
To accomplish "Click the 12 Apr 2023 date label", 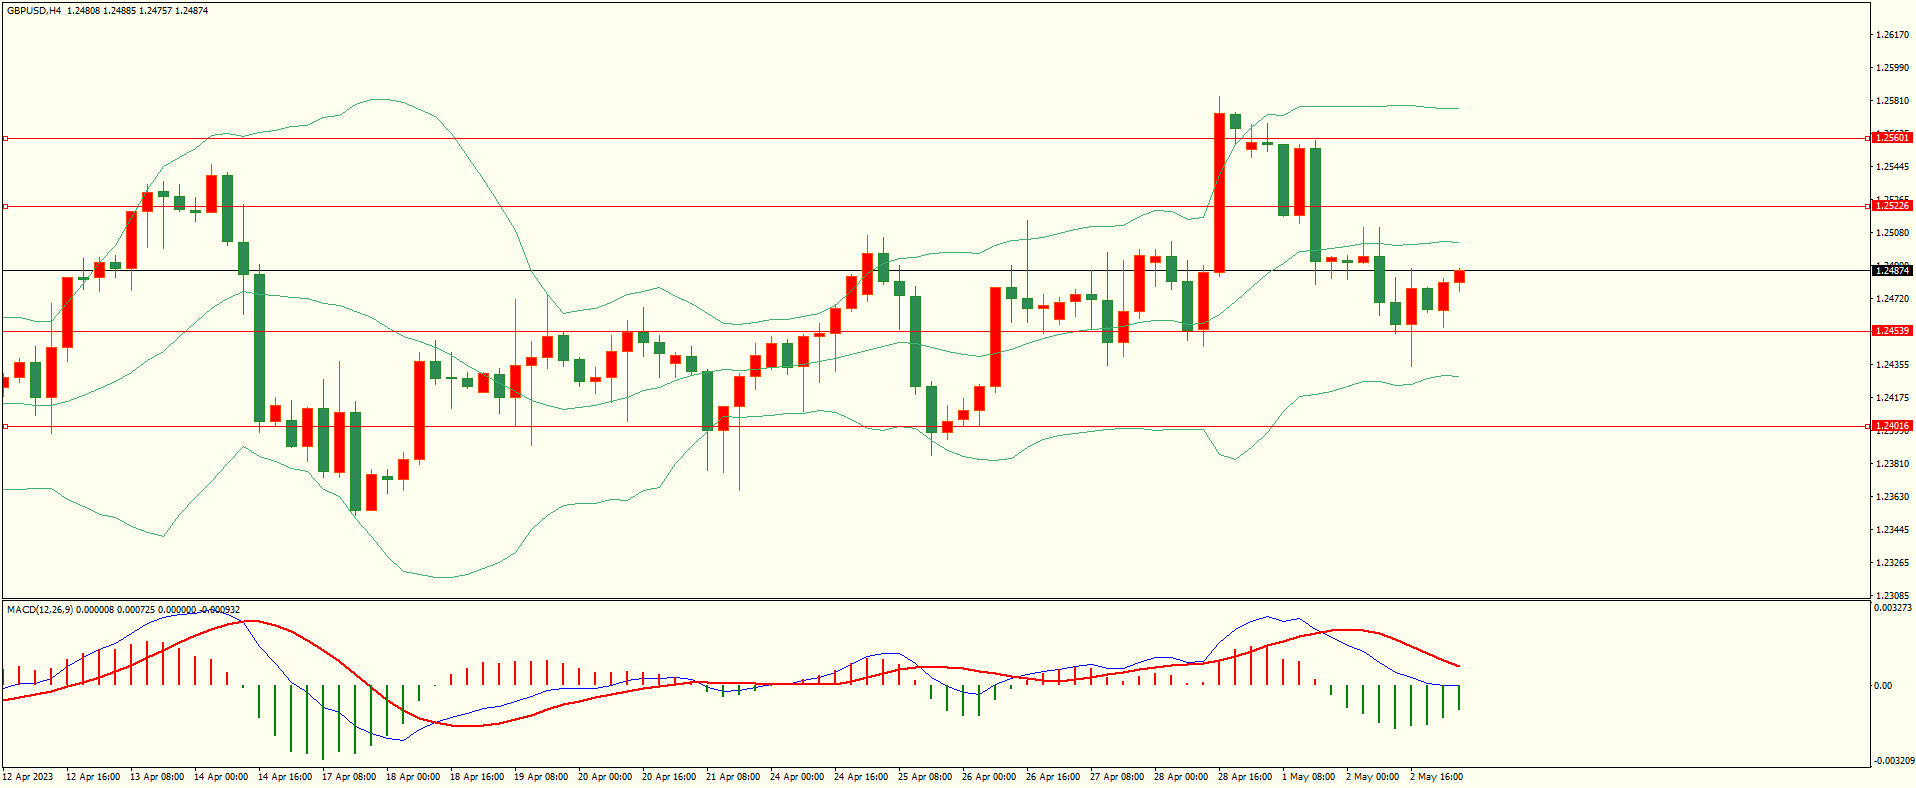I will [28, 777].
